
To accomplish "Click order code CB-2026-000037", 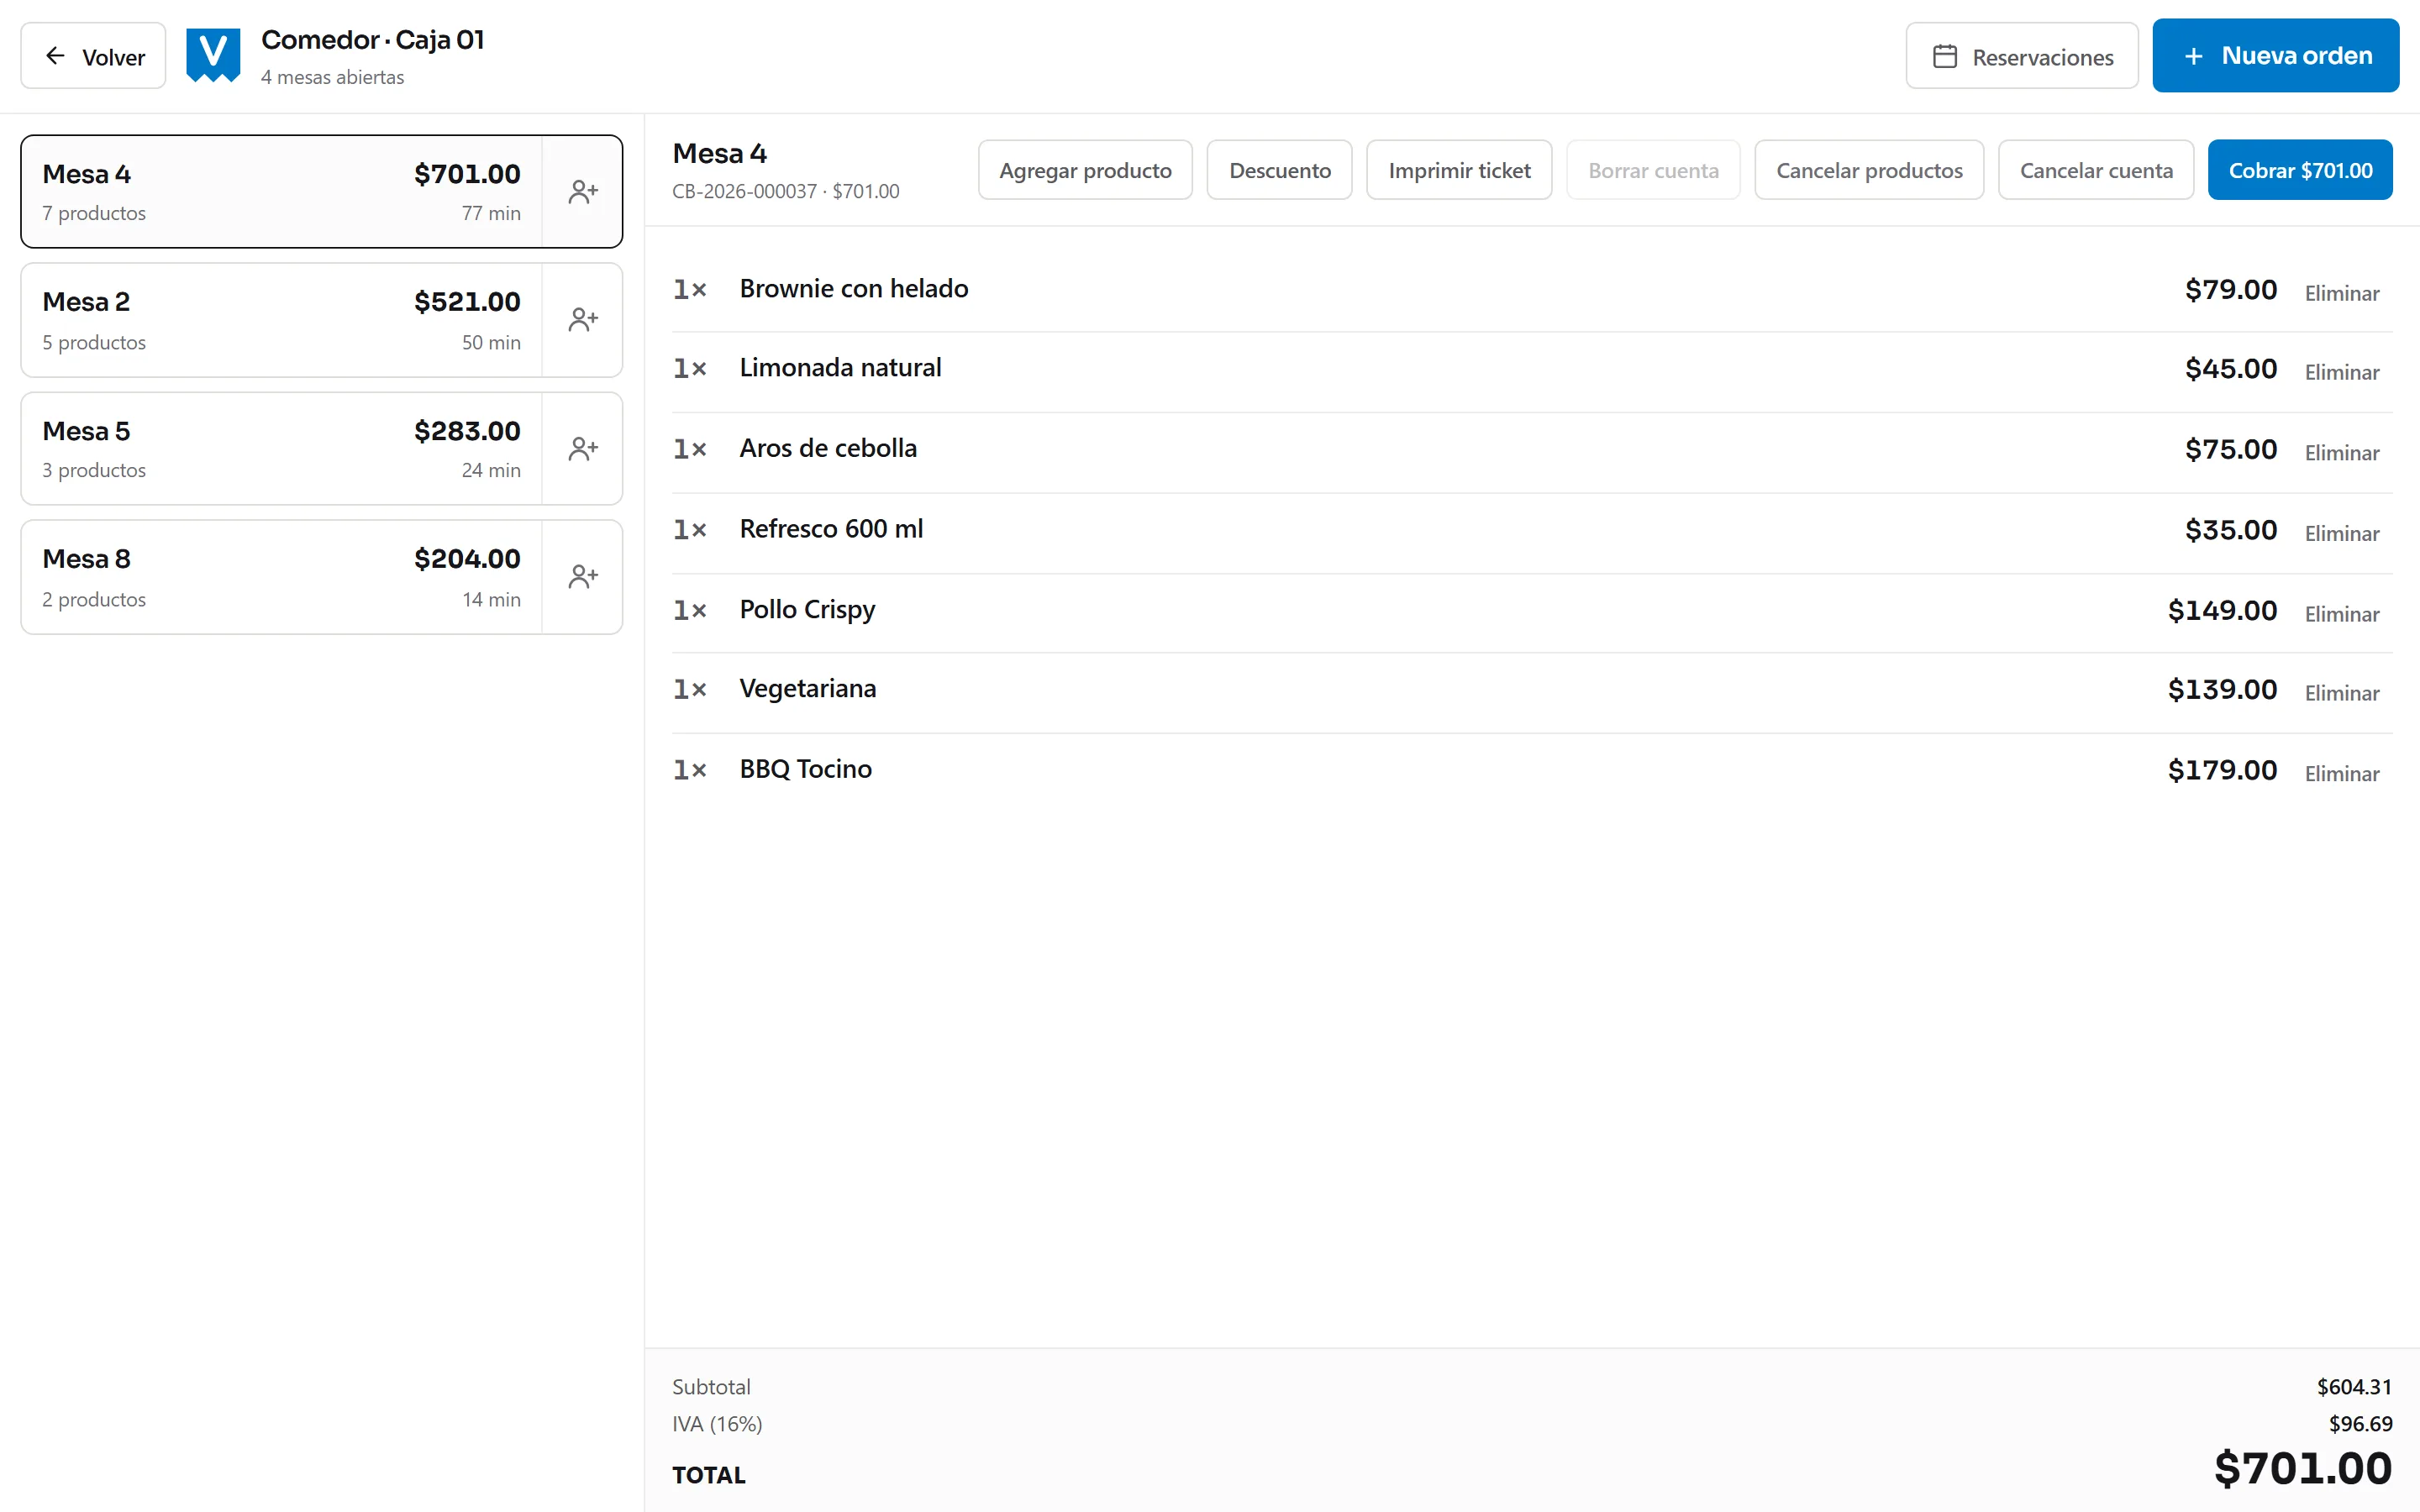I will 744,191.
